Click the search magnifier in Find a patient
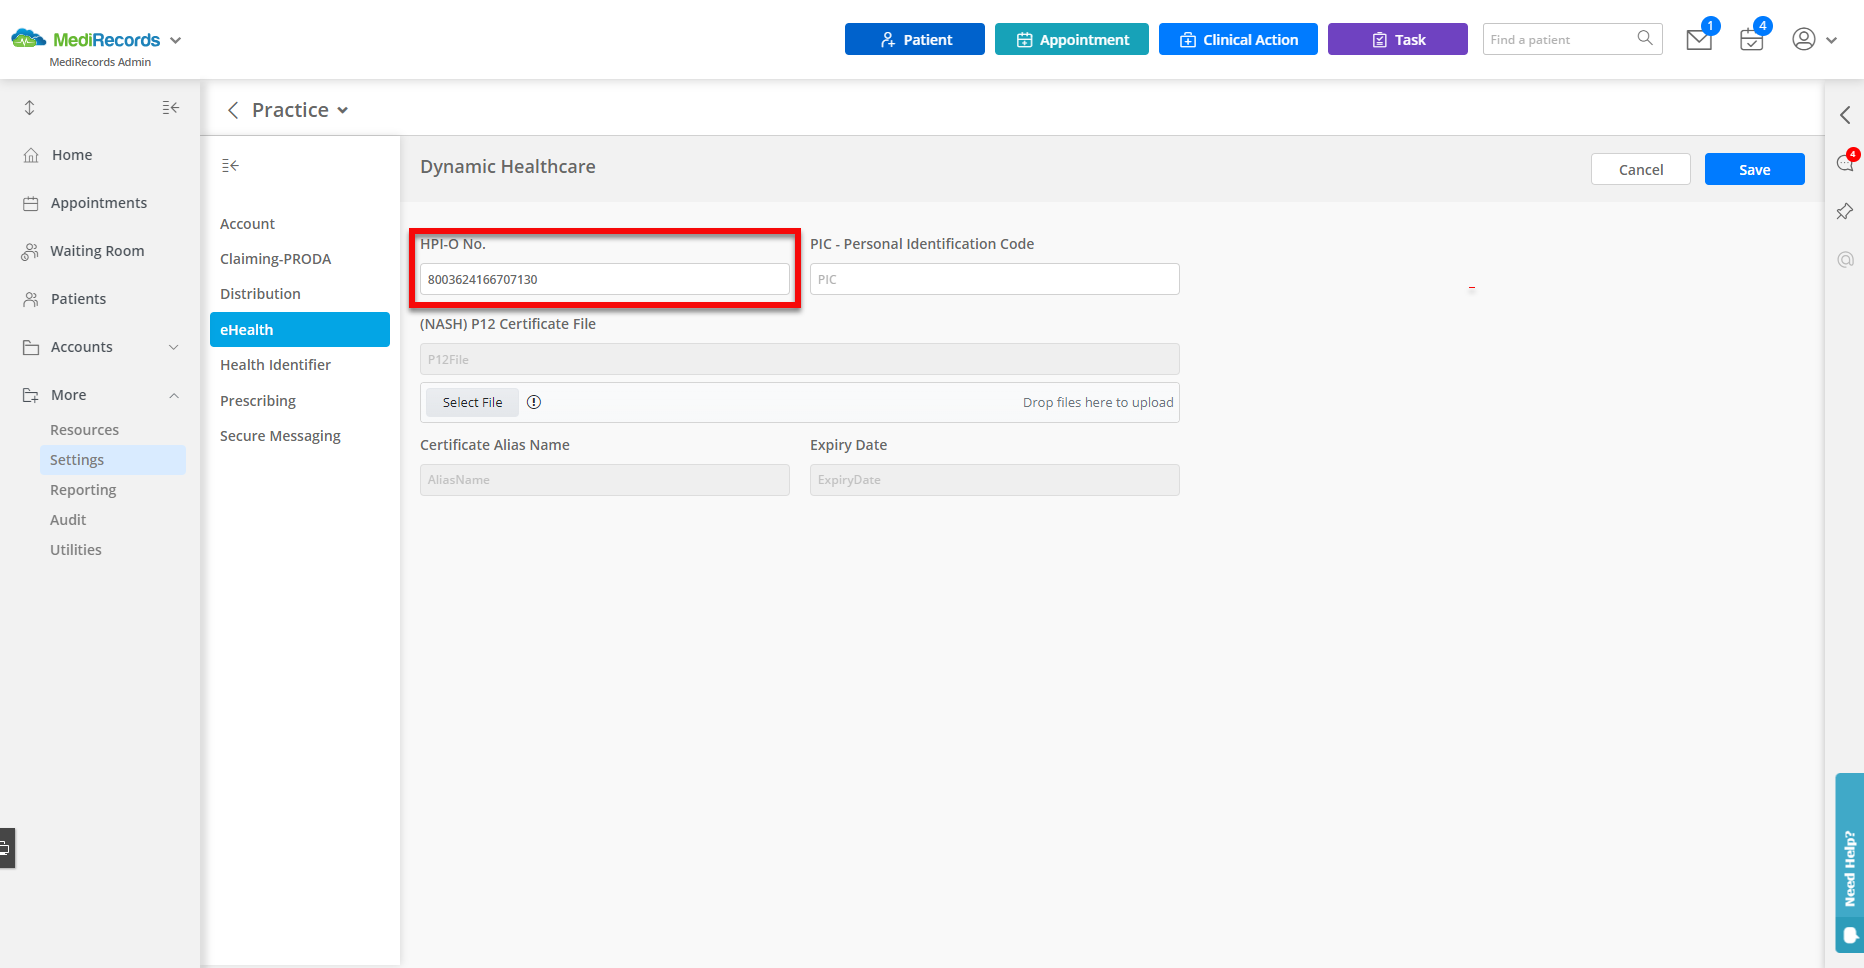 click(x=1645, y=39)
